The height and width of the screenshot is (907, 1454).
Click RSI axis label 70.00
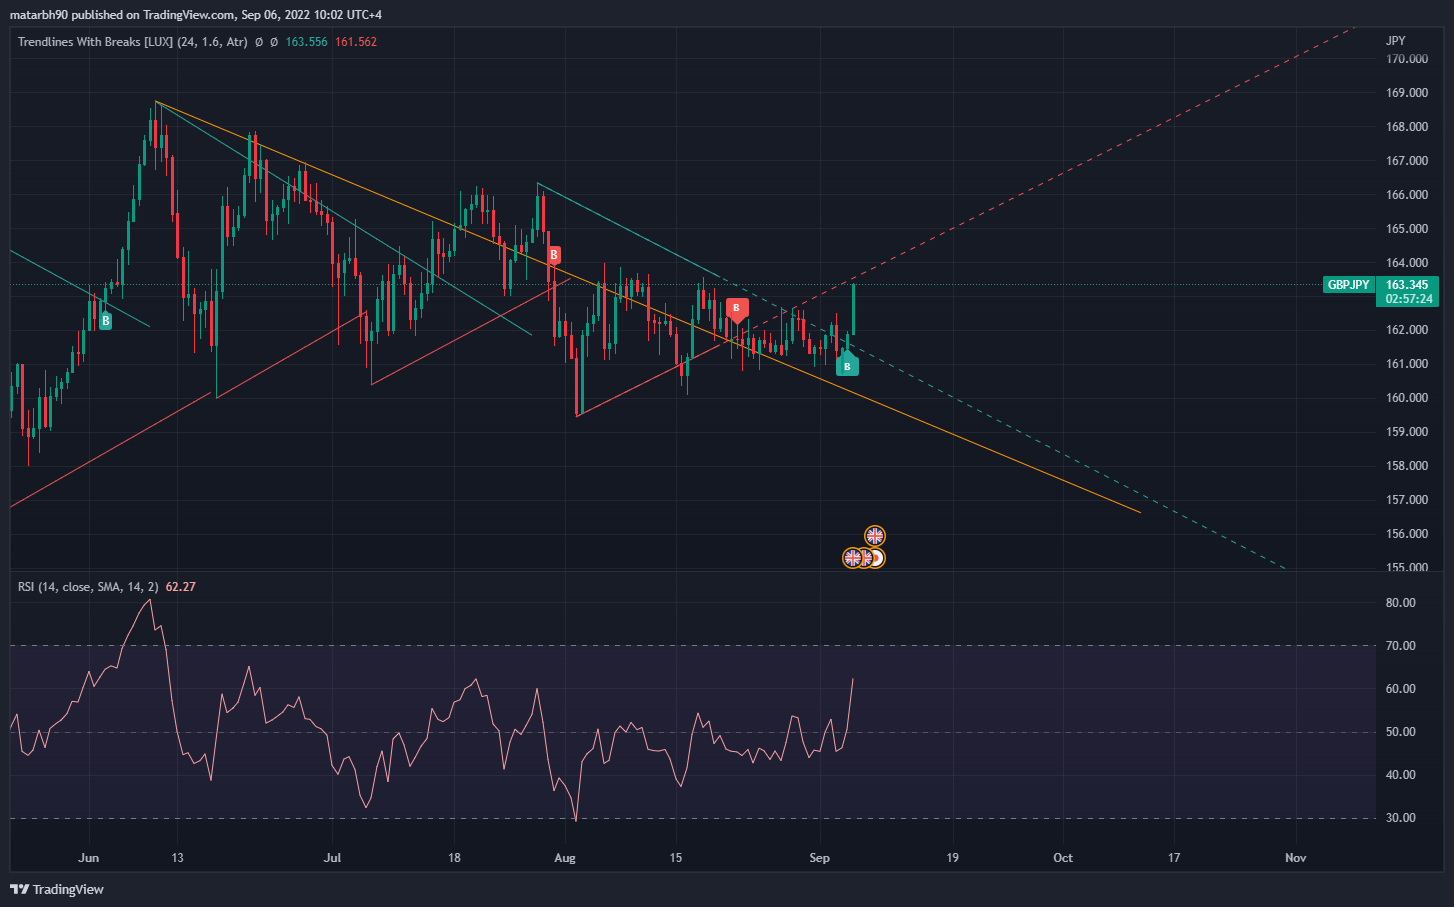pyautogui.click(x=1401, y=646)
